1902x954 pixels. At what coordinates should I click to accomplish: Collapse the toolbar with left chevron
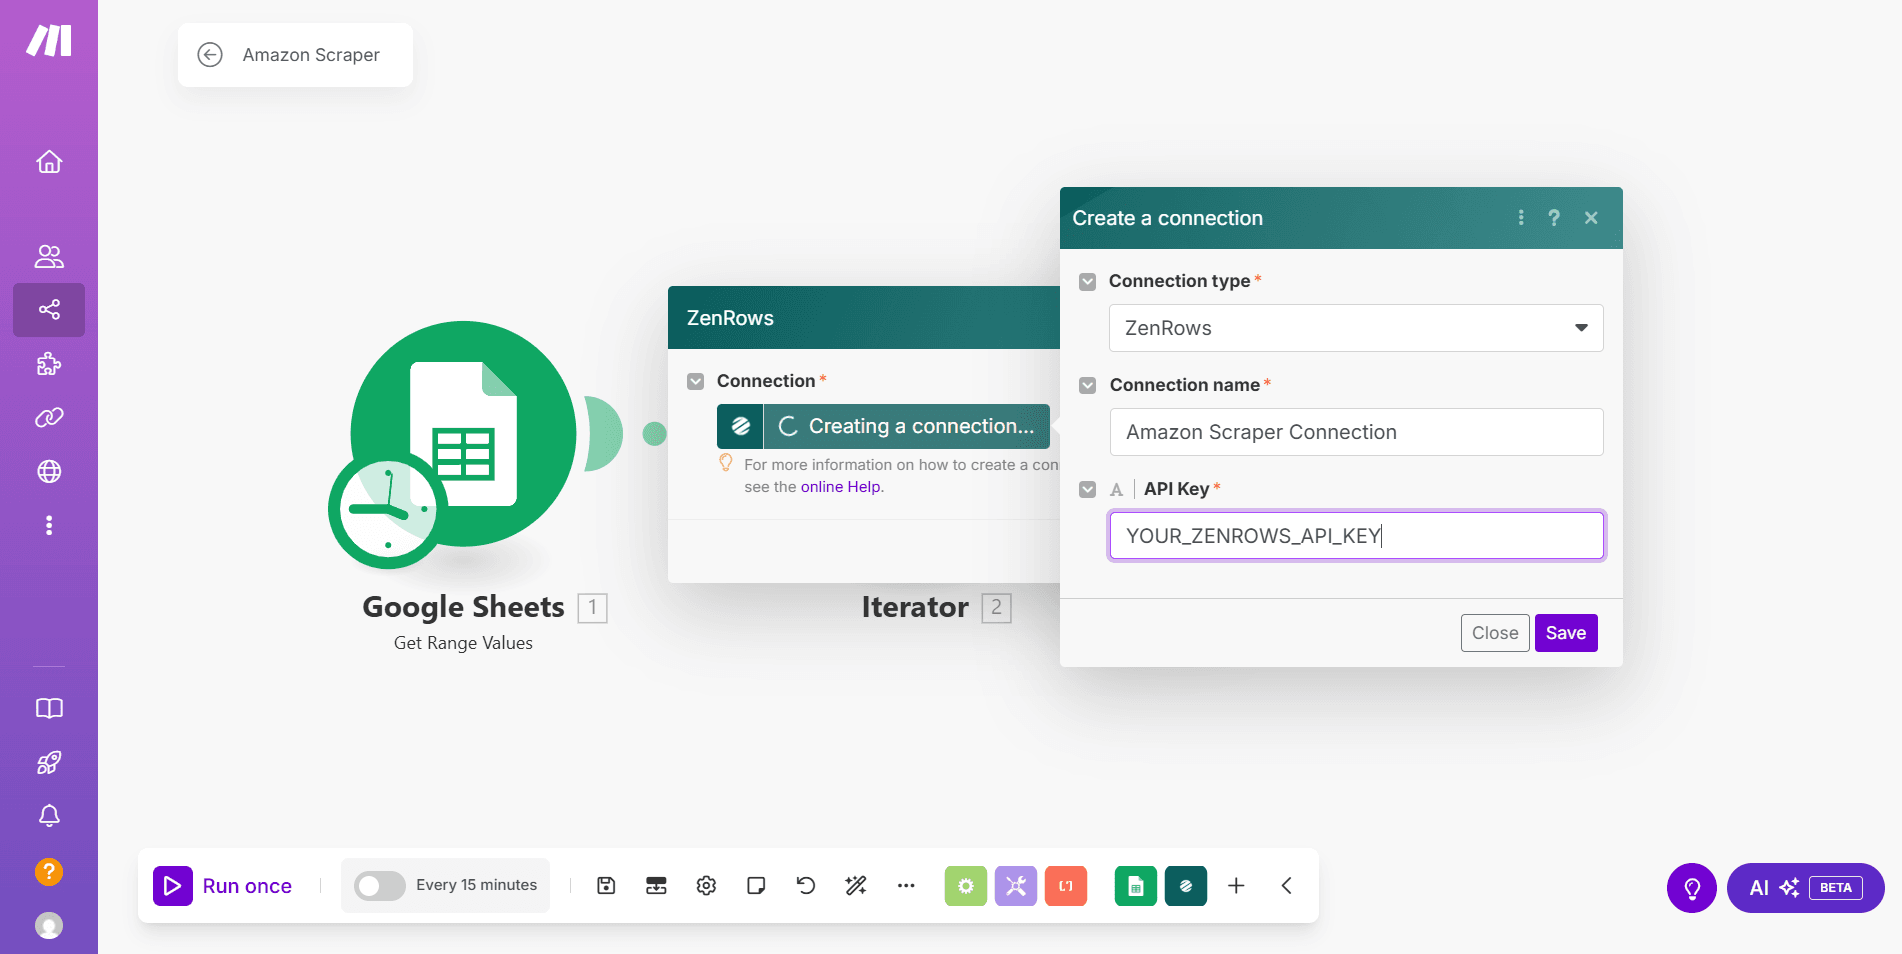pyautogui.click(x=1286, y=886)
